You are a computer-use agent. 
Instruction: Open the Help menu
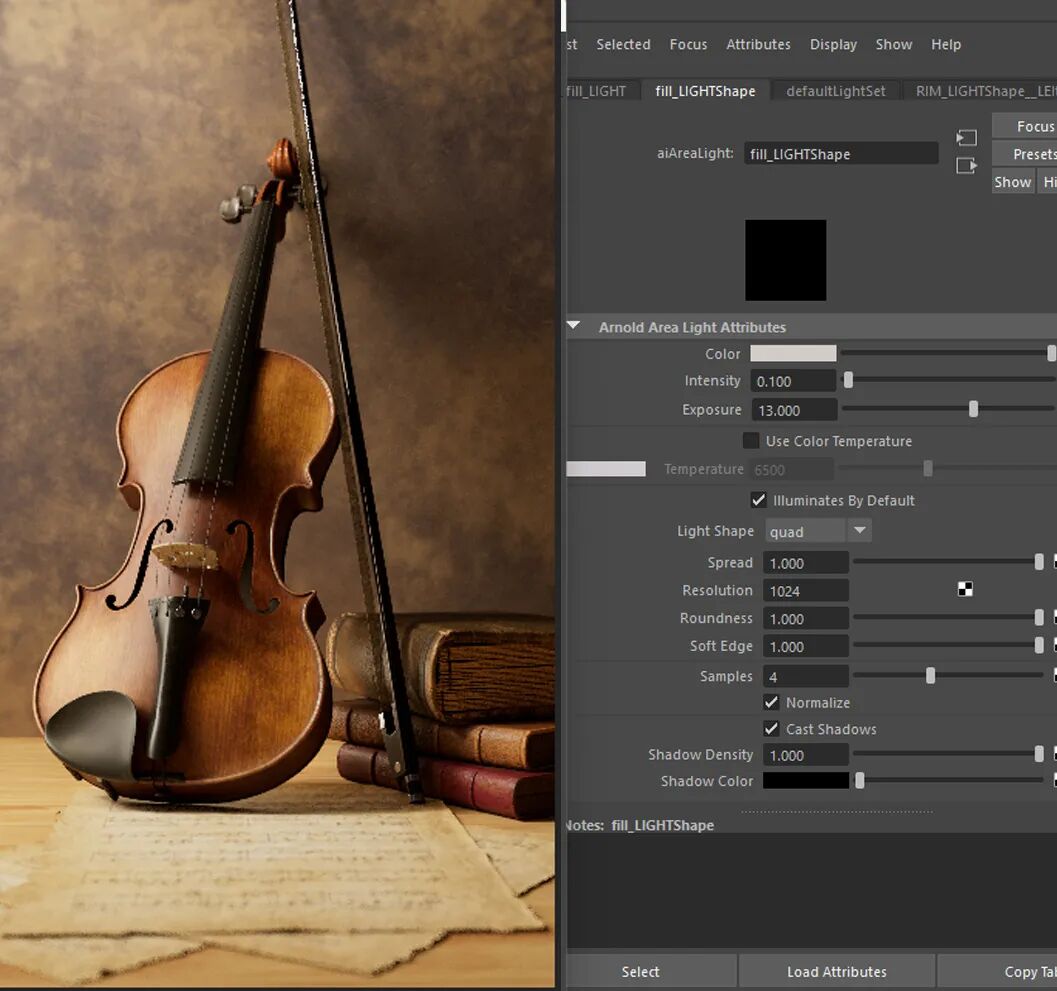pyautogui.click(x=945, y=44)
